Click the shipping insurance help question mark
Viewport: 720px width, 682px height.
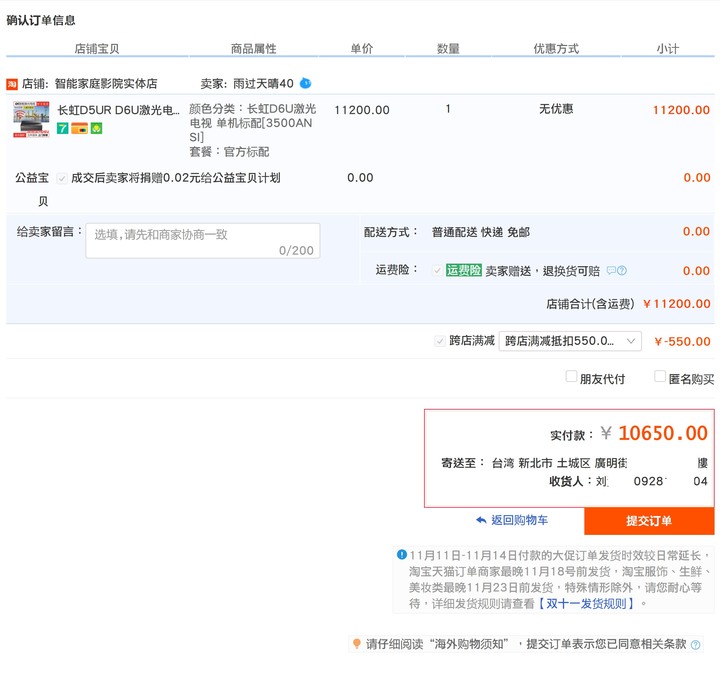click(x=622, y=271)
